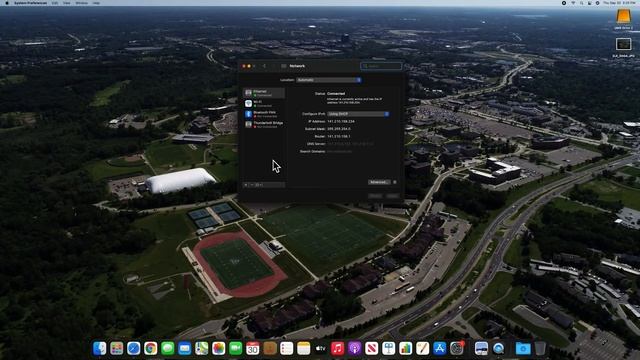Click the help question mark button
The image size is (640, 360).
pos(395,182)
